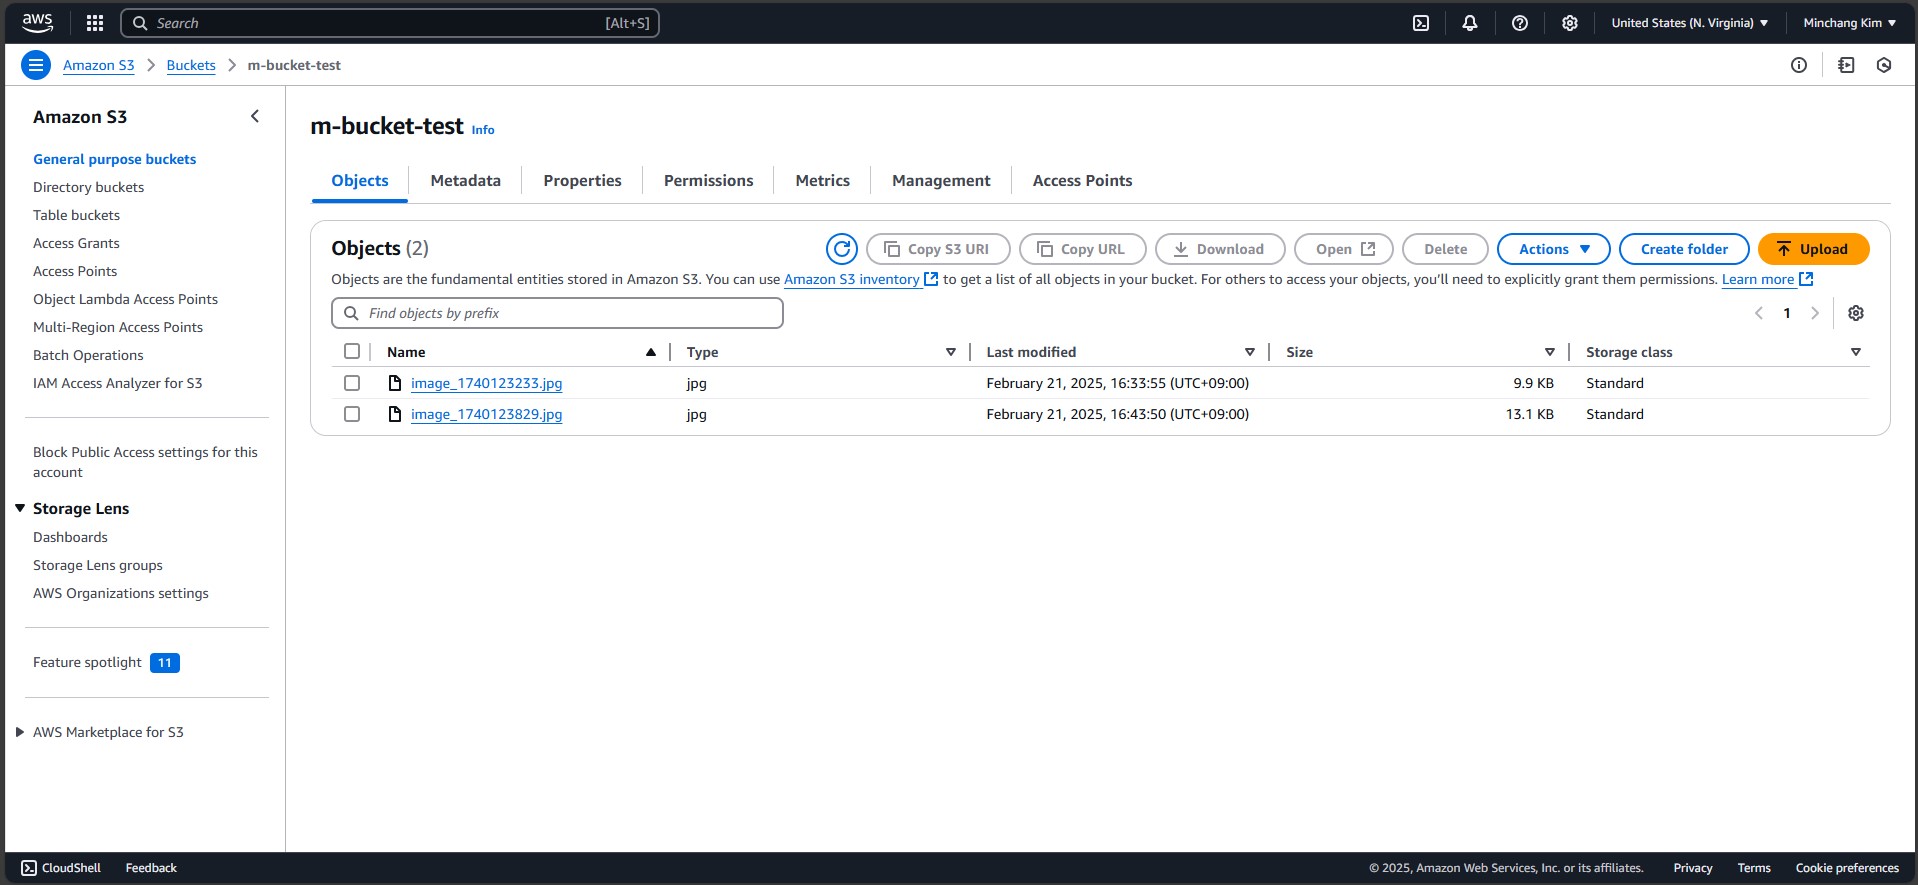Sort by the Type column arrow
The height and width of the screenshot is (885, 1918).
pyautogui.click(x=951, y=352)
